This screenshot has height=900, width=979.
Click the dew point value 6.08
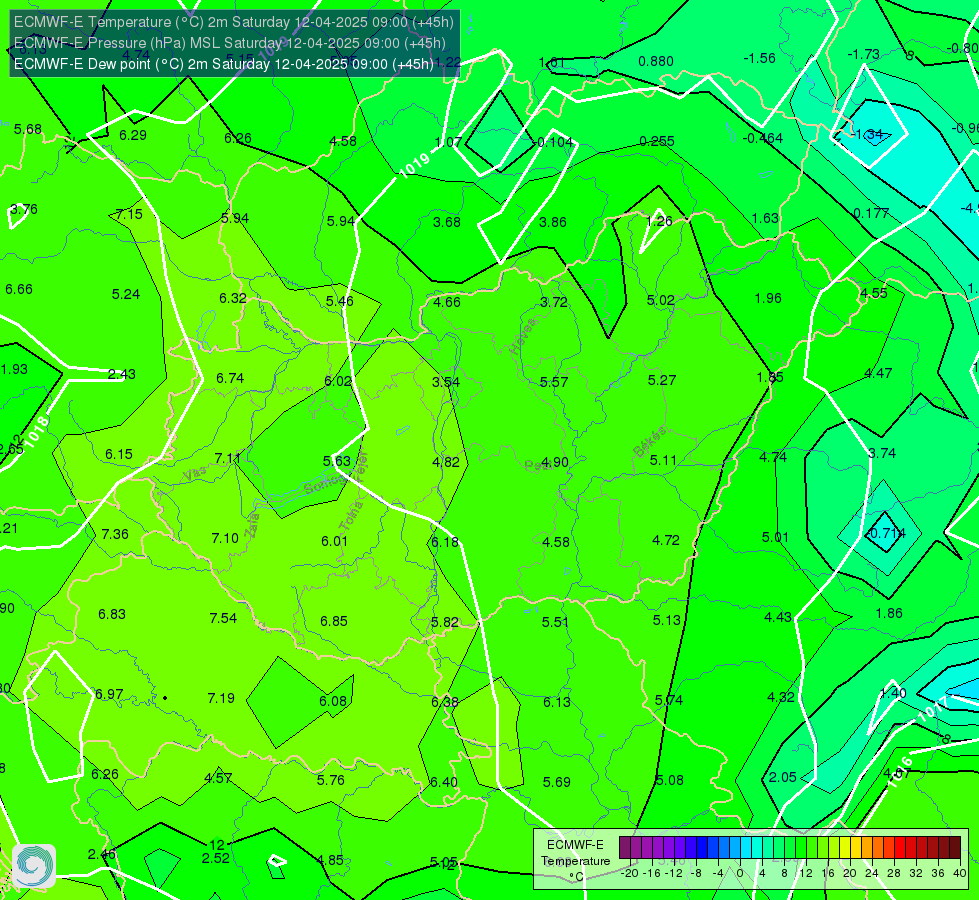coord(333,701)
